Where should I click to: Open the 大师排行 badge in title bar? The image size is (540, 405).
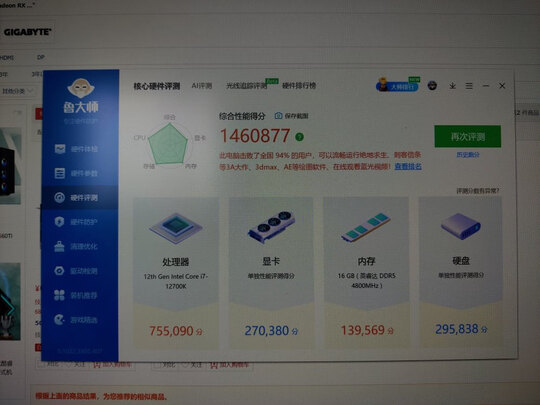pos(398,85)
